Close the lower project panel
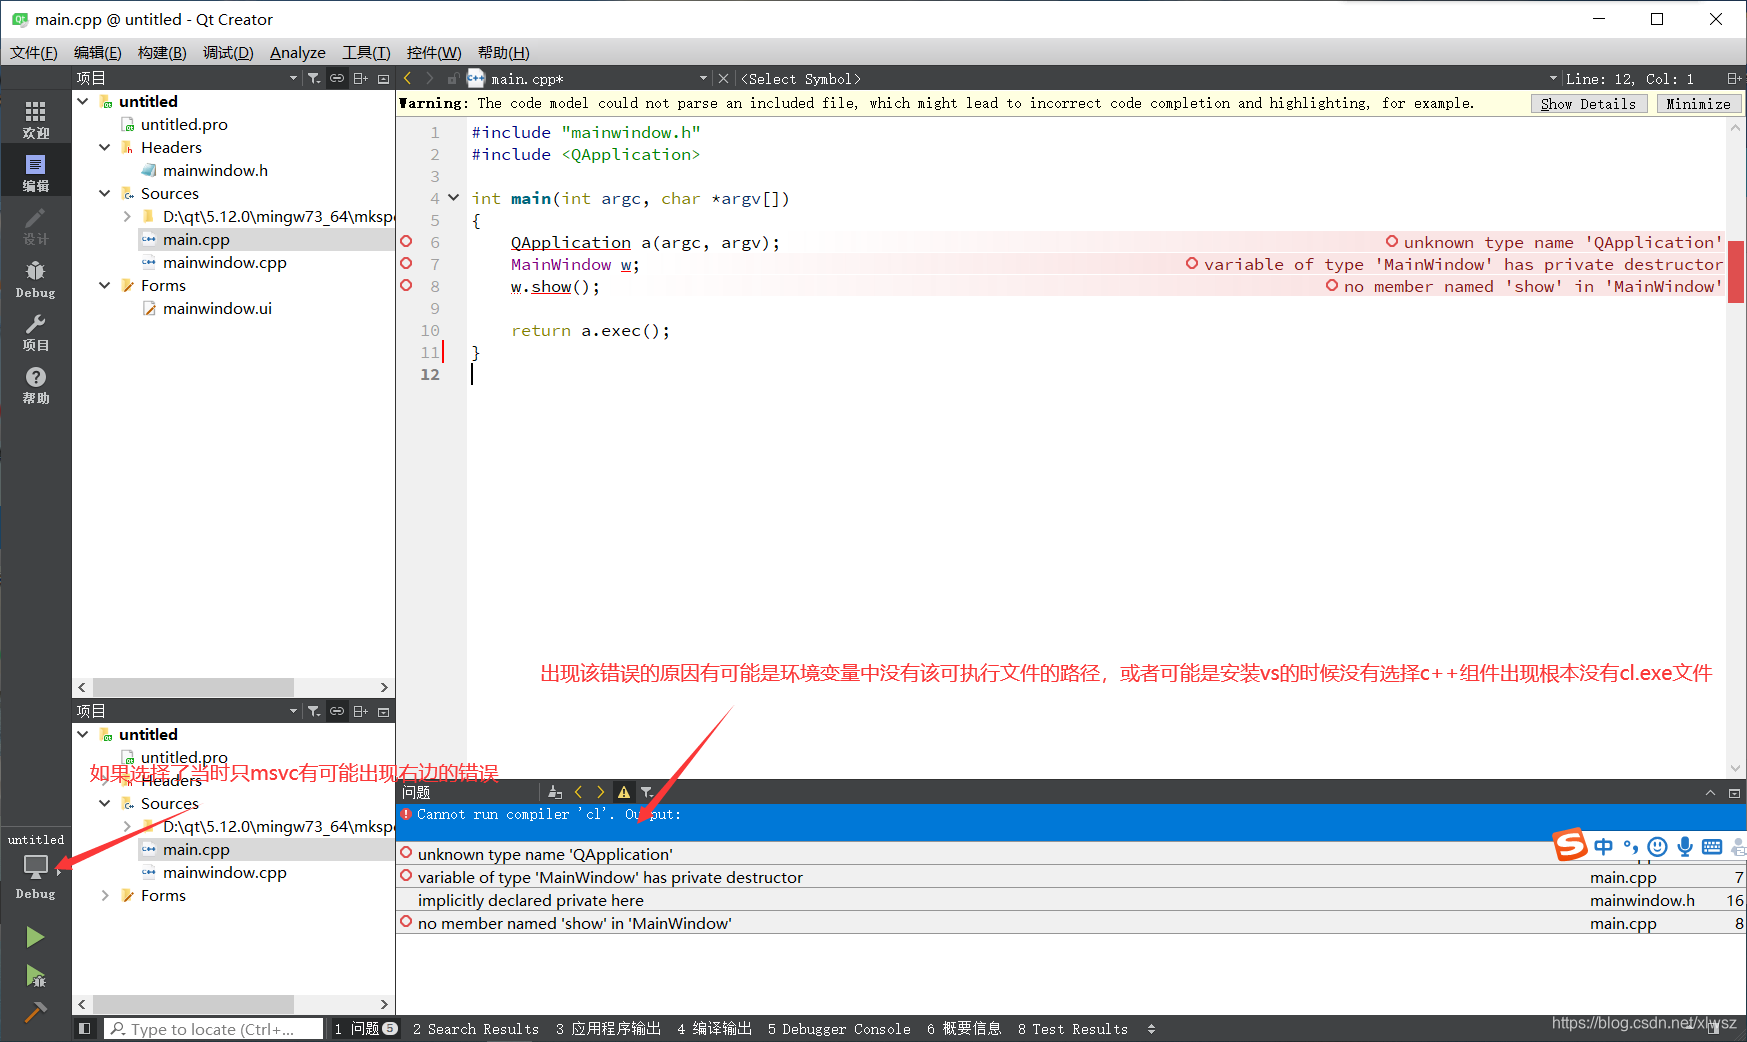Viewport: 1747px width, 1042px height. pos(383,711)
